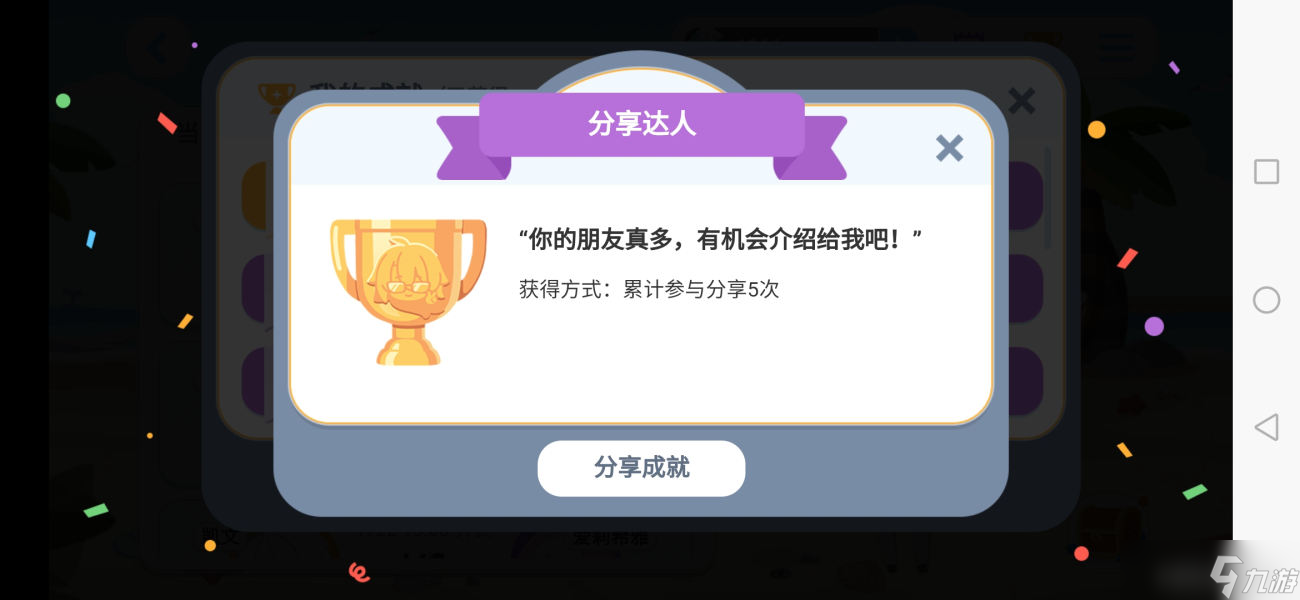The height and width of the screenshot is (600, 1300).
Task: Tap the 分享成就 button
Action: point(641,468)
